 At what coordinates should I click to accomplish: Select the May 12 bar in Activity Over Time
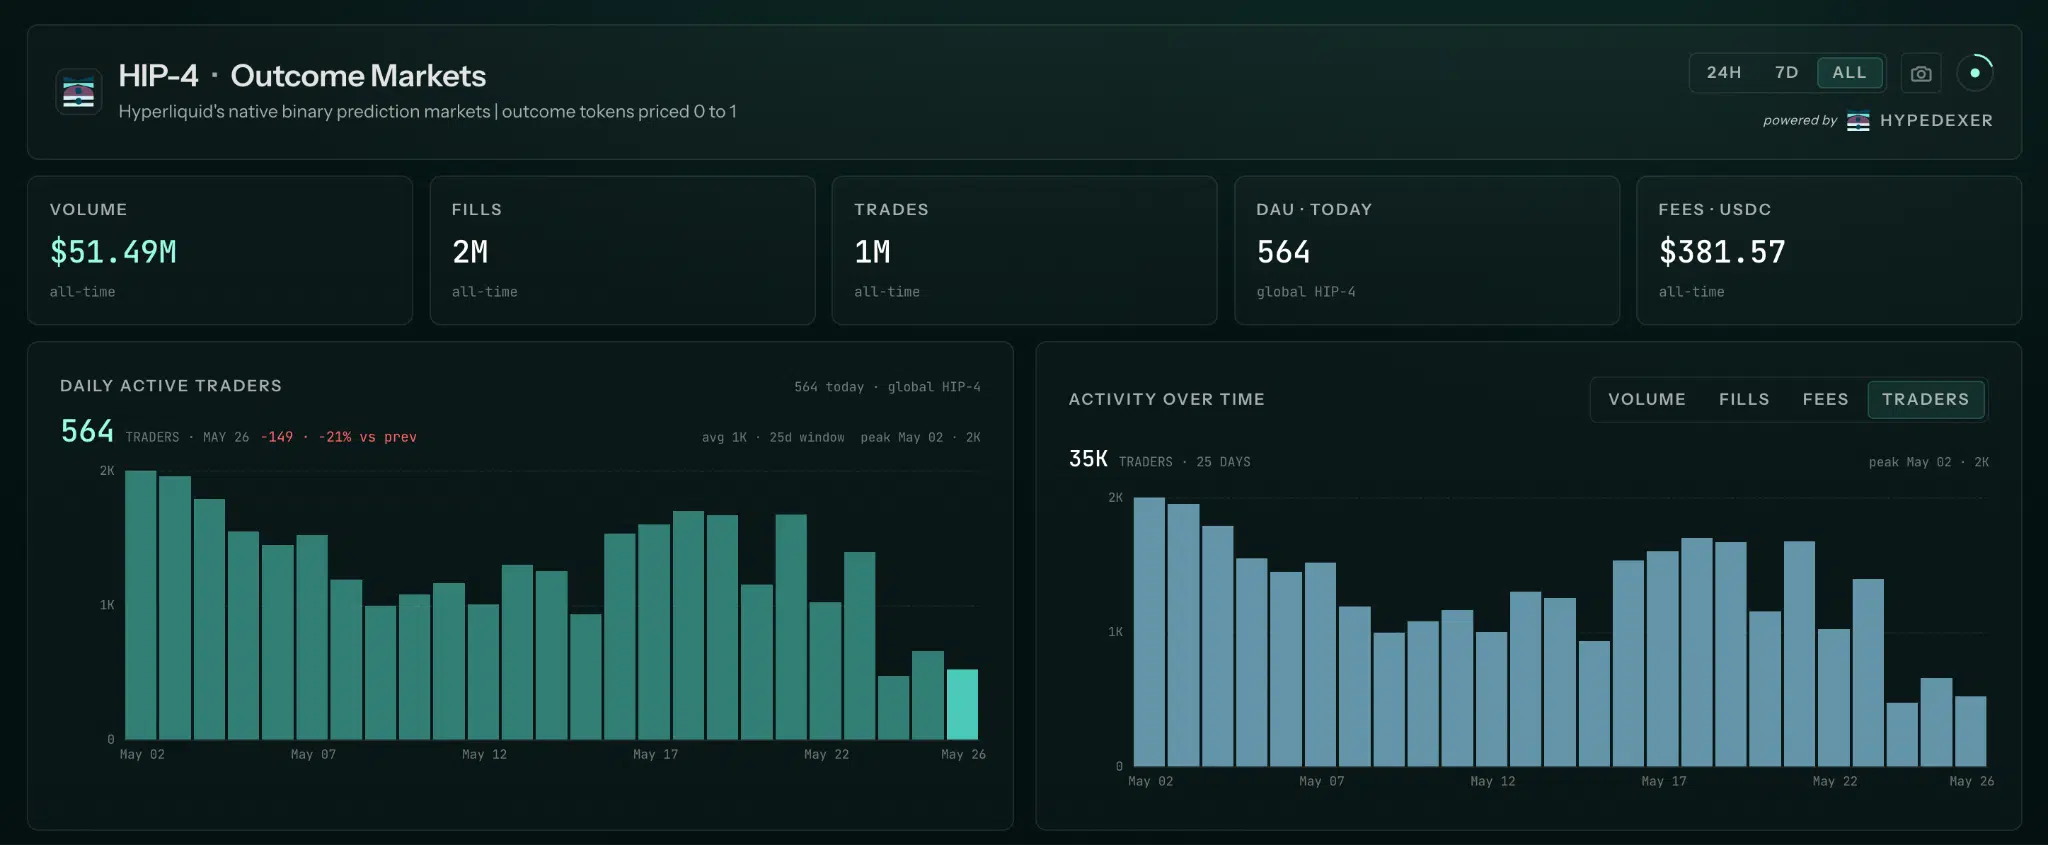click(1491, 699)
